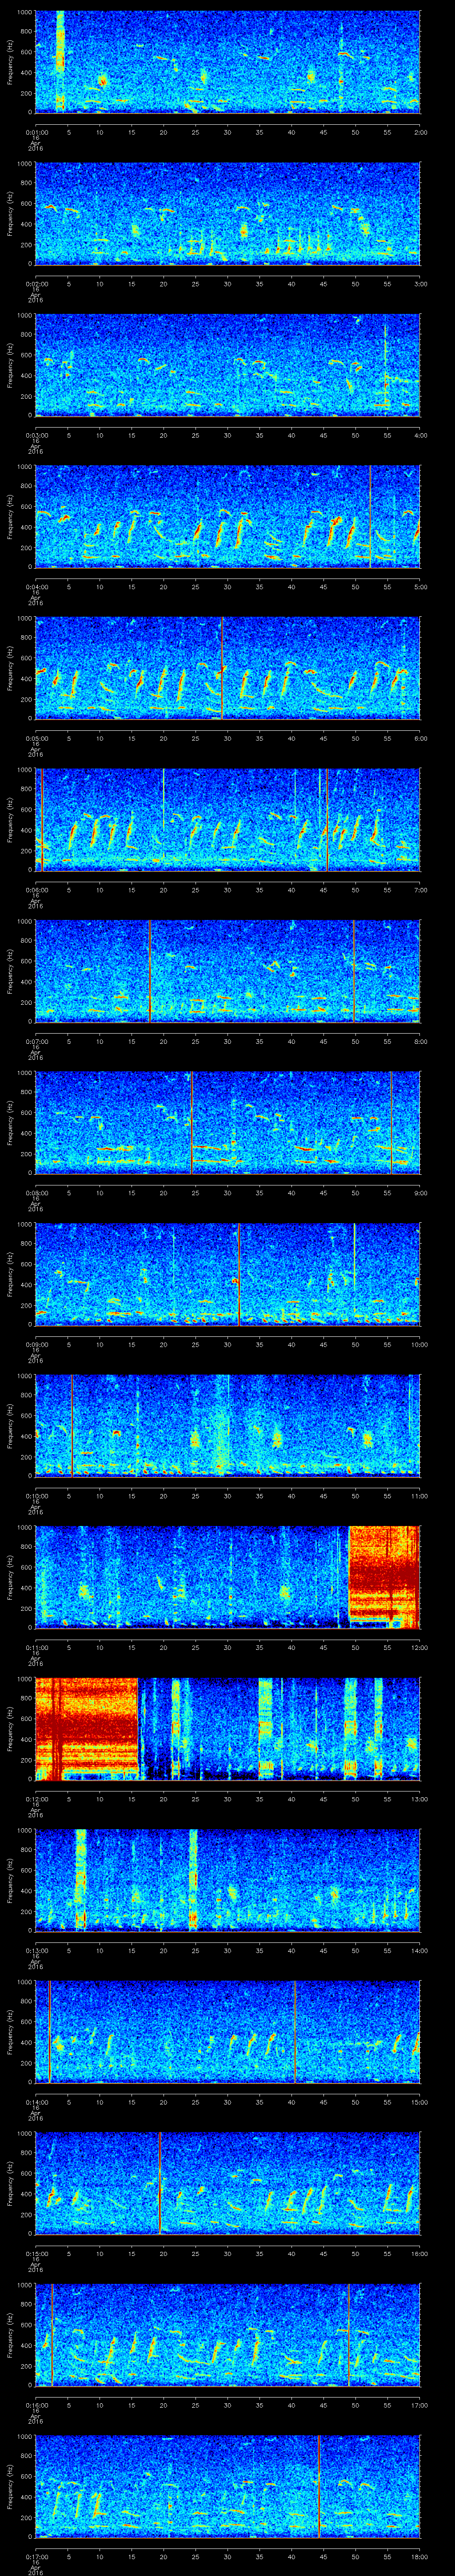Click the red vertical spike in 0:05:00 panel

tap(222, 669)
